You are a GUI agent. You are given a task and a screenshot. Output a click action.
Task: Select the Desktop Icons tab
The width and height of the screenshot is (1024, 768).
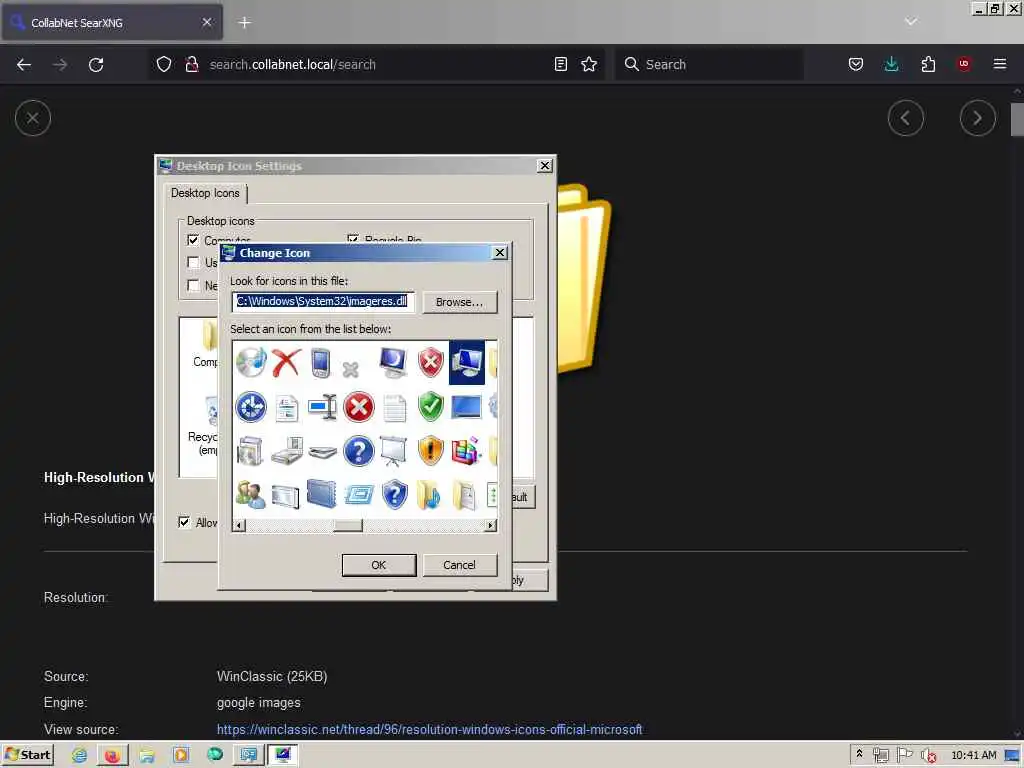coord(205,193)
